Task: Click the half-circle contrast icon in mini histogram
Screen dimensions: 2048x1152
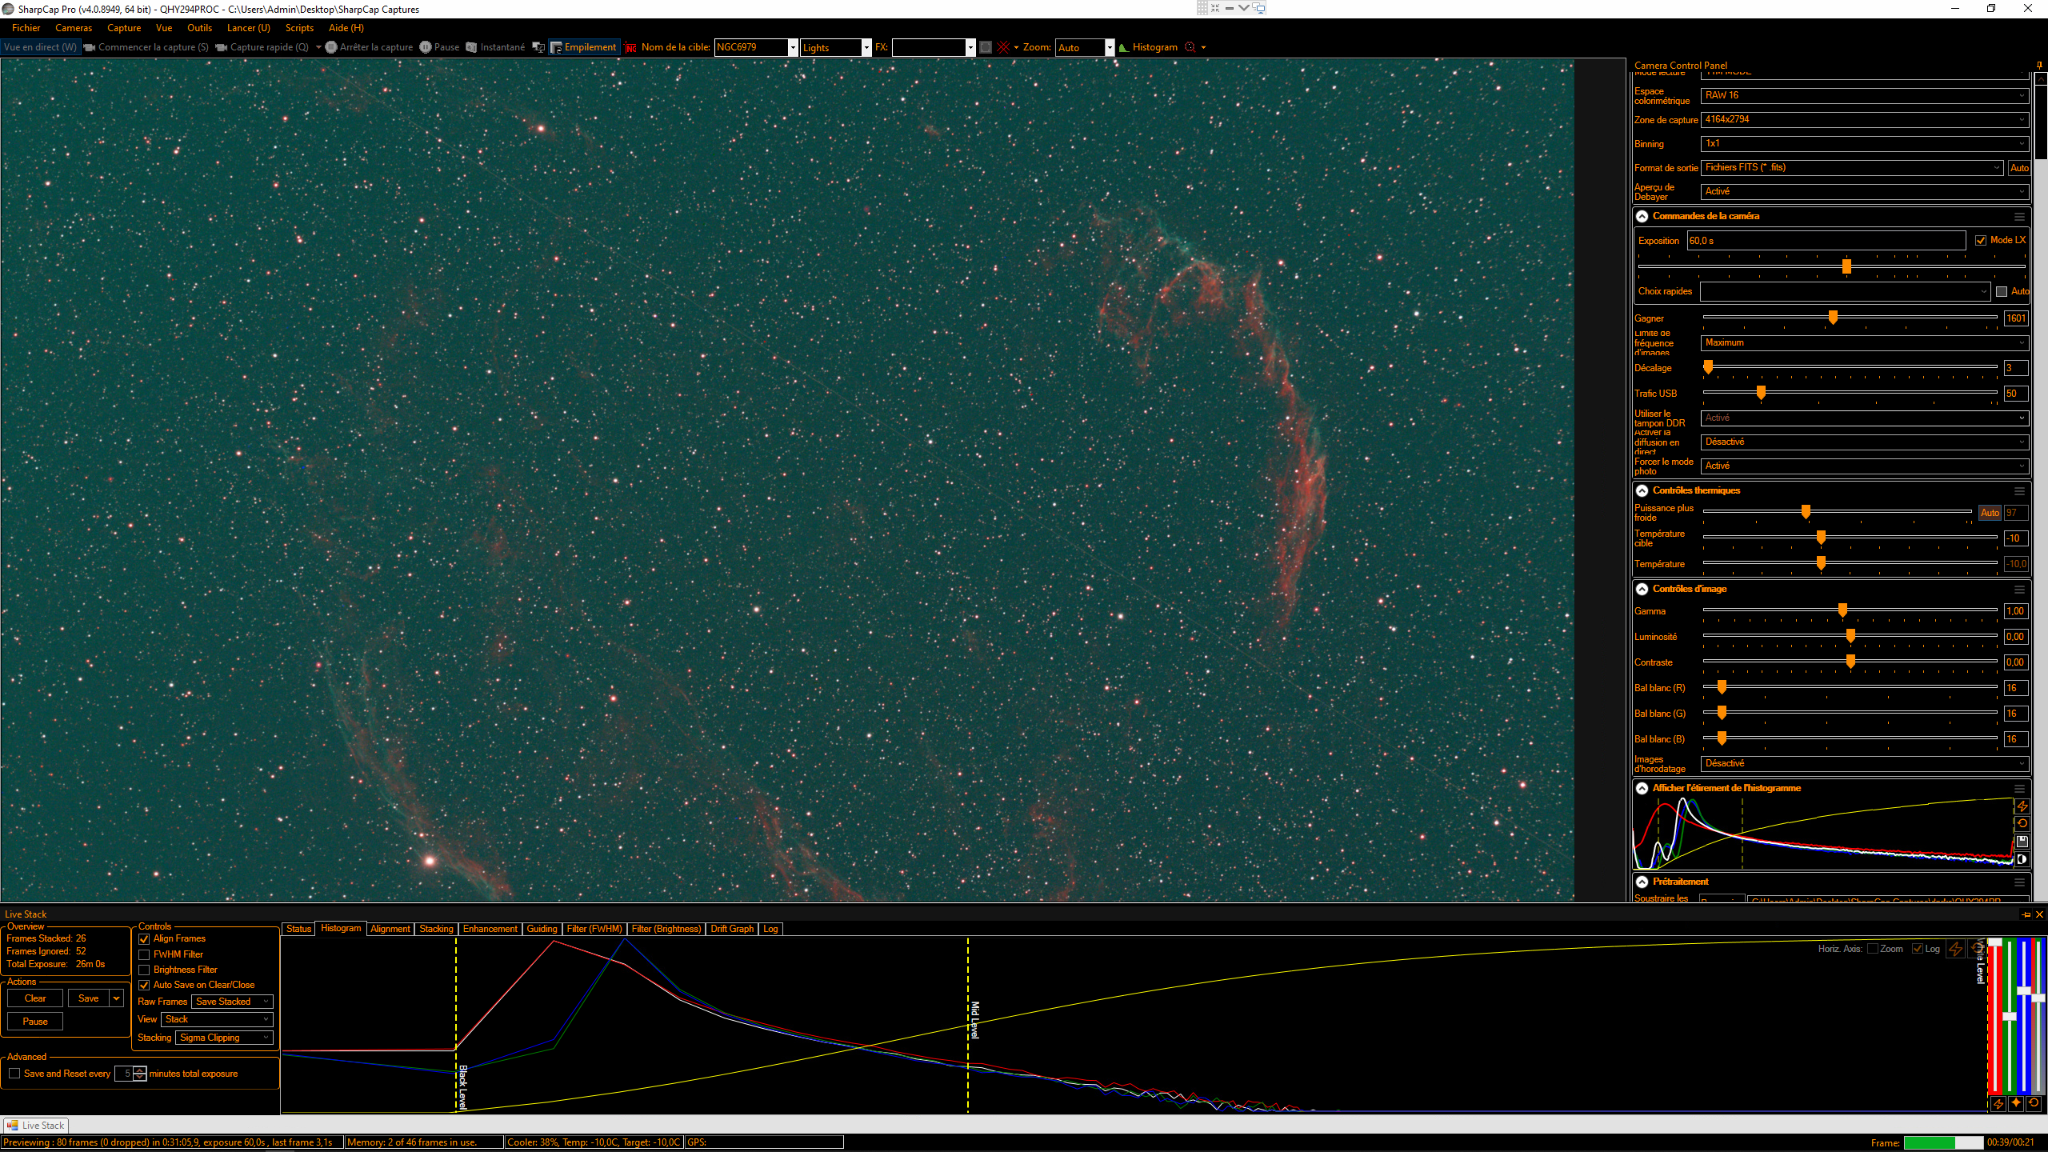Action: click(2022, 858)
